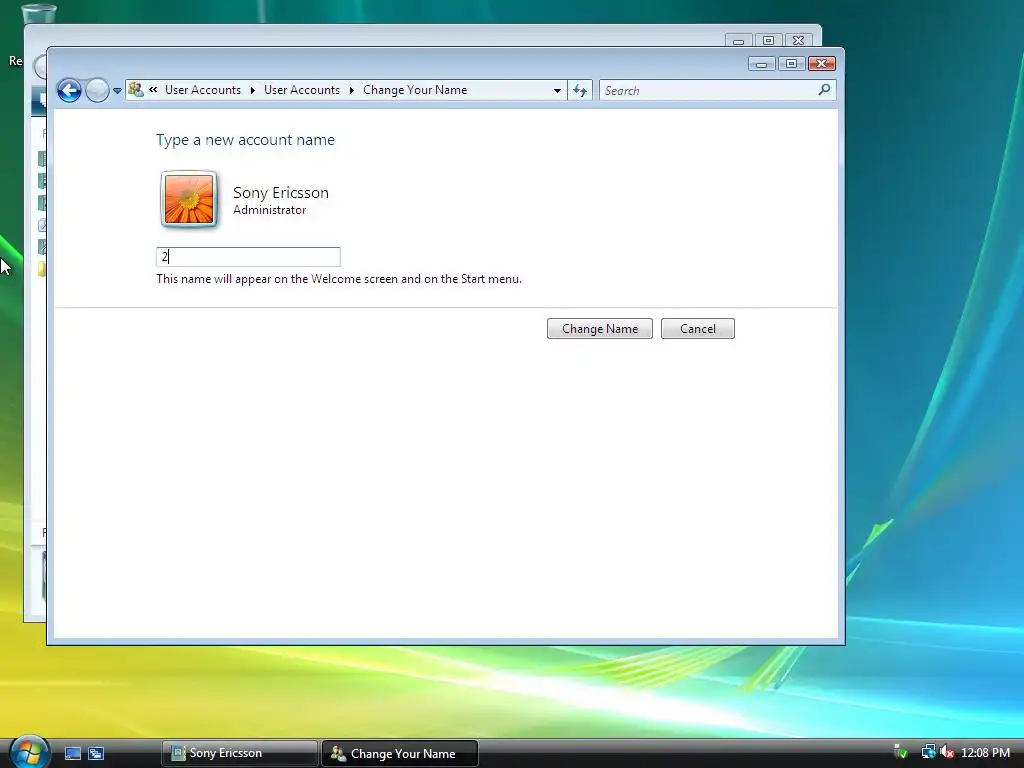Maximize the background window behind
Viewport: 1024px width, 768px height.
(x=769, y=40)
